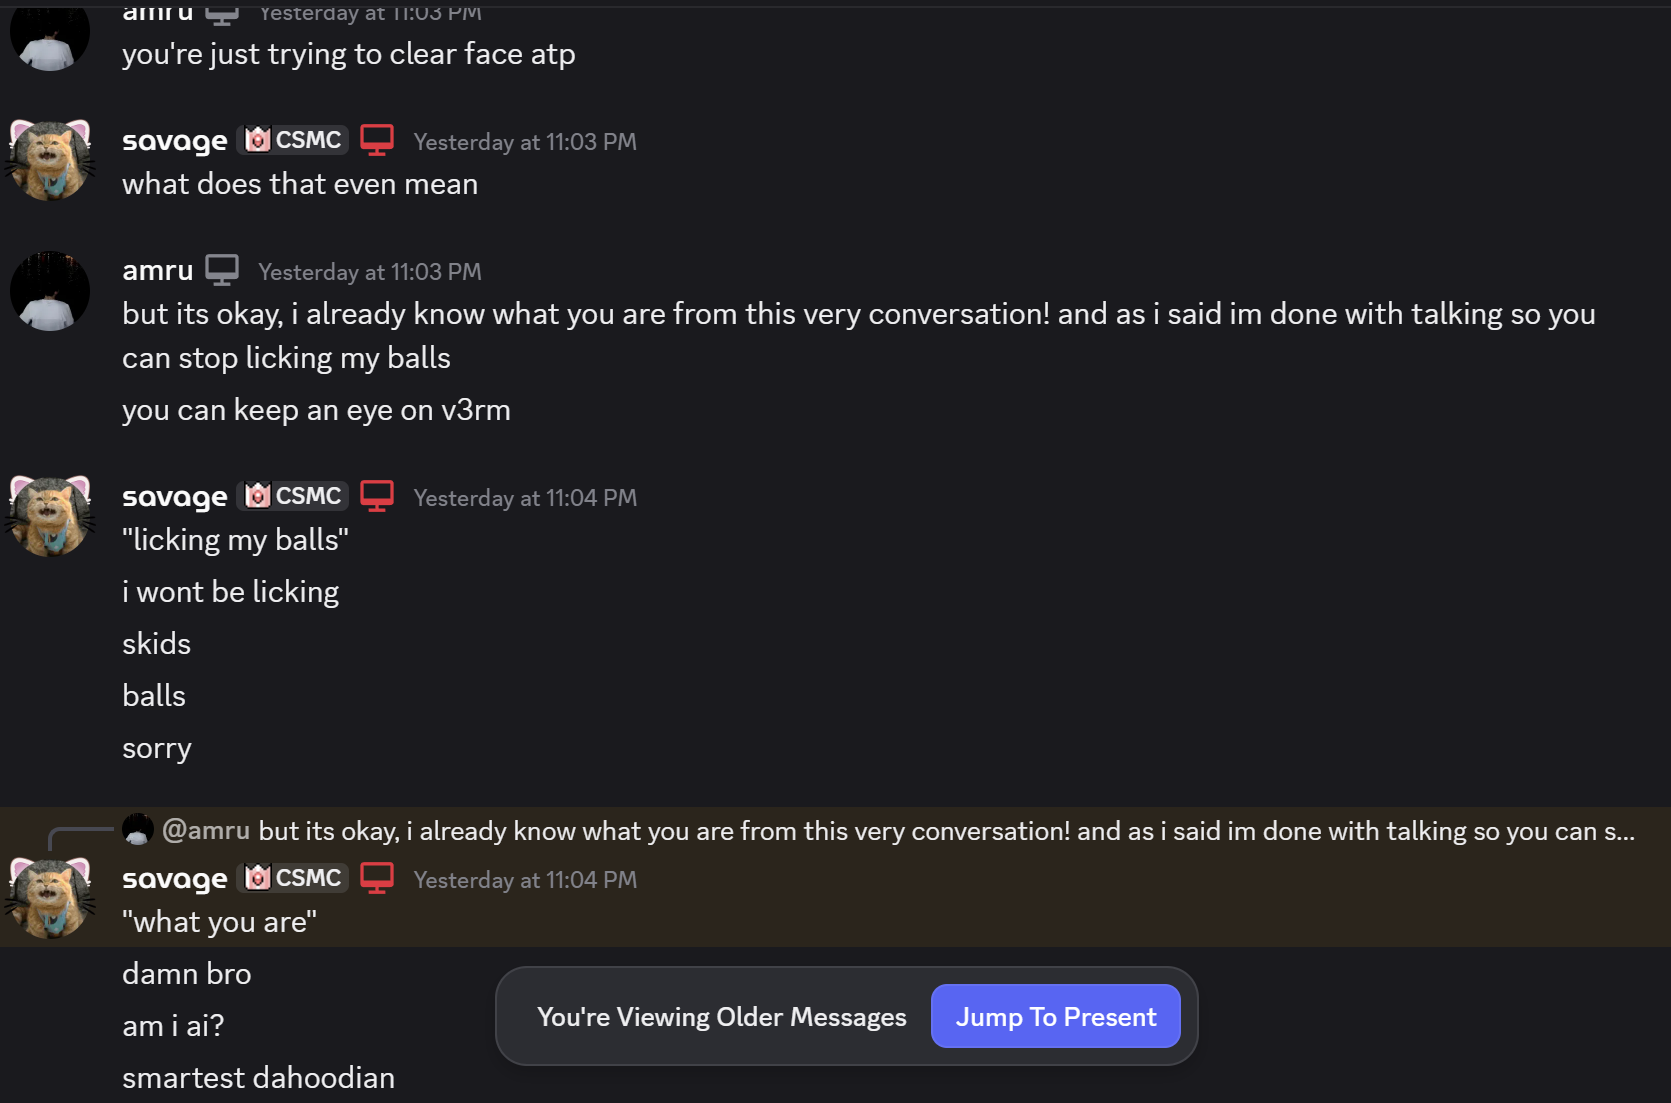The image size is (1671, 1103).
Task: Click savage's avatar beside "licking my balls" message
Action: (50, 515)
